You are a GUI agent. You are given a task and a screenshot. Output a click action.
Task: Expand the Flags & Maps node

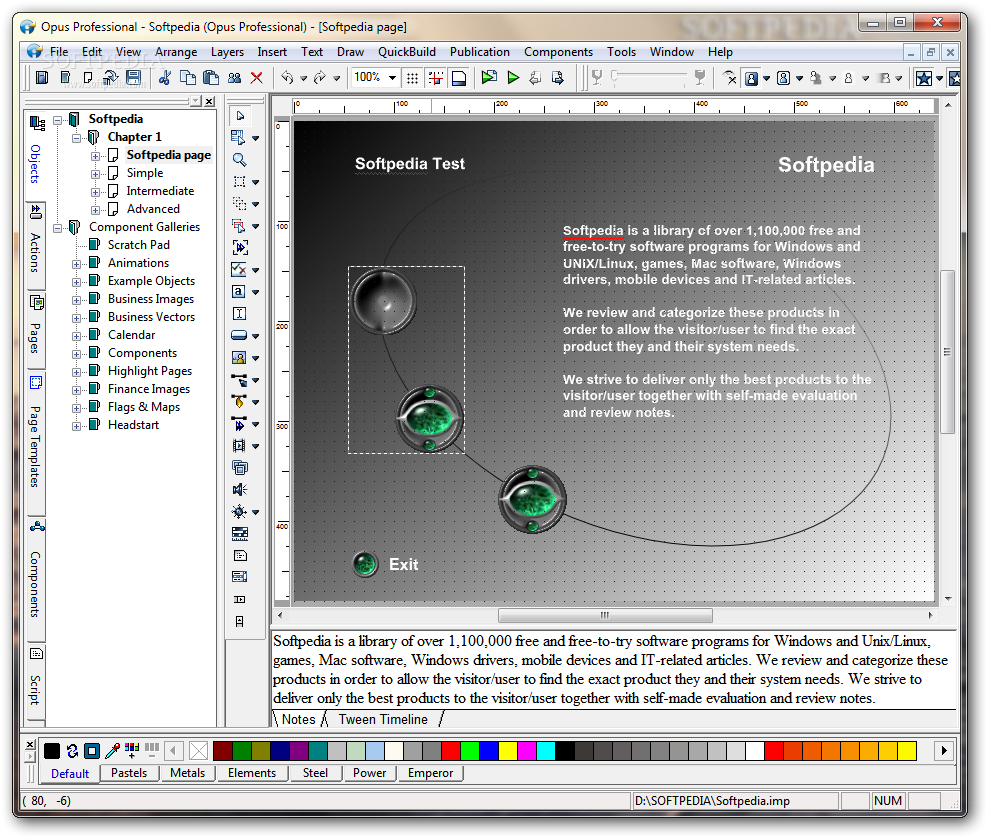(x=76, y=408)
